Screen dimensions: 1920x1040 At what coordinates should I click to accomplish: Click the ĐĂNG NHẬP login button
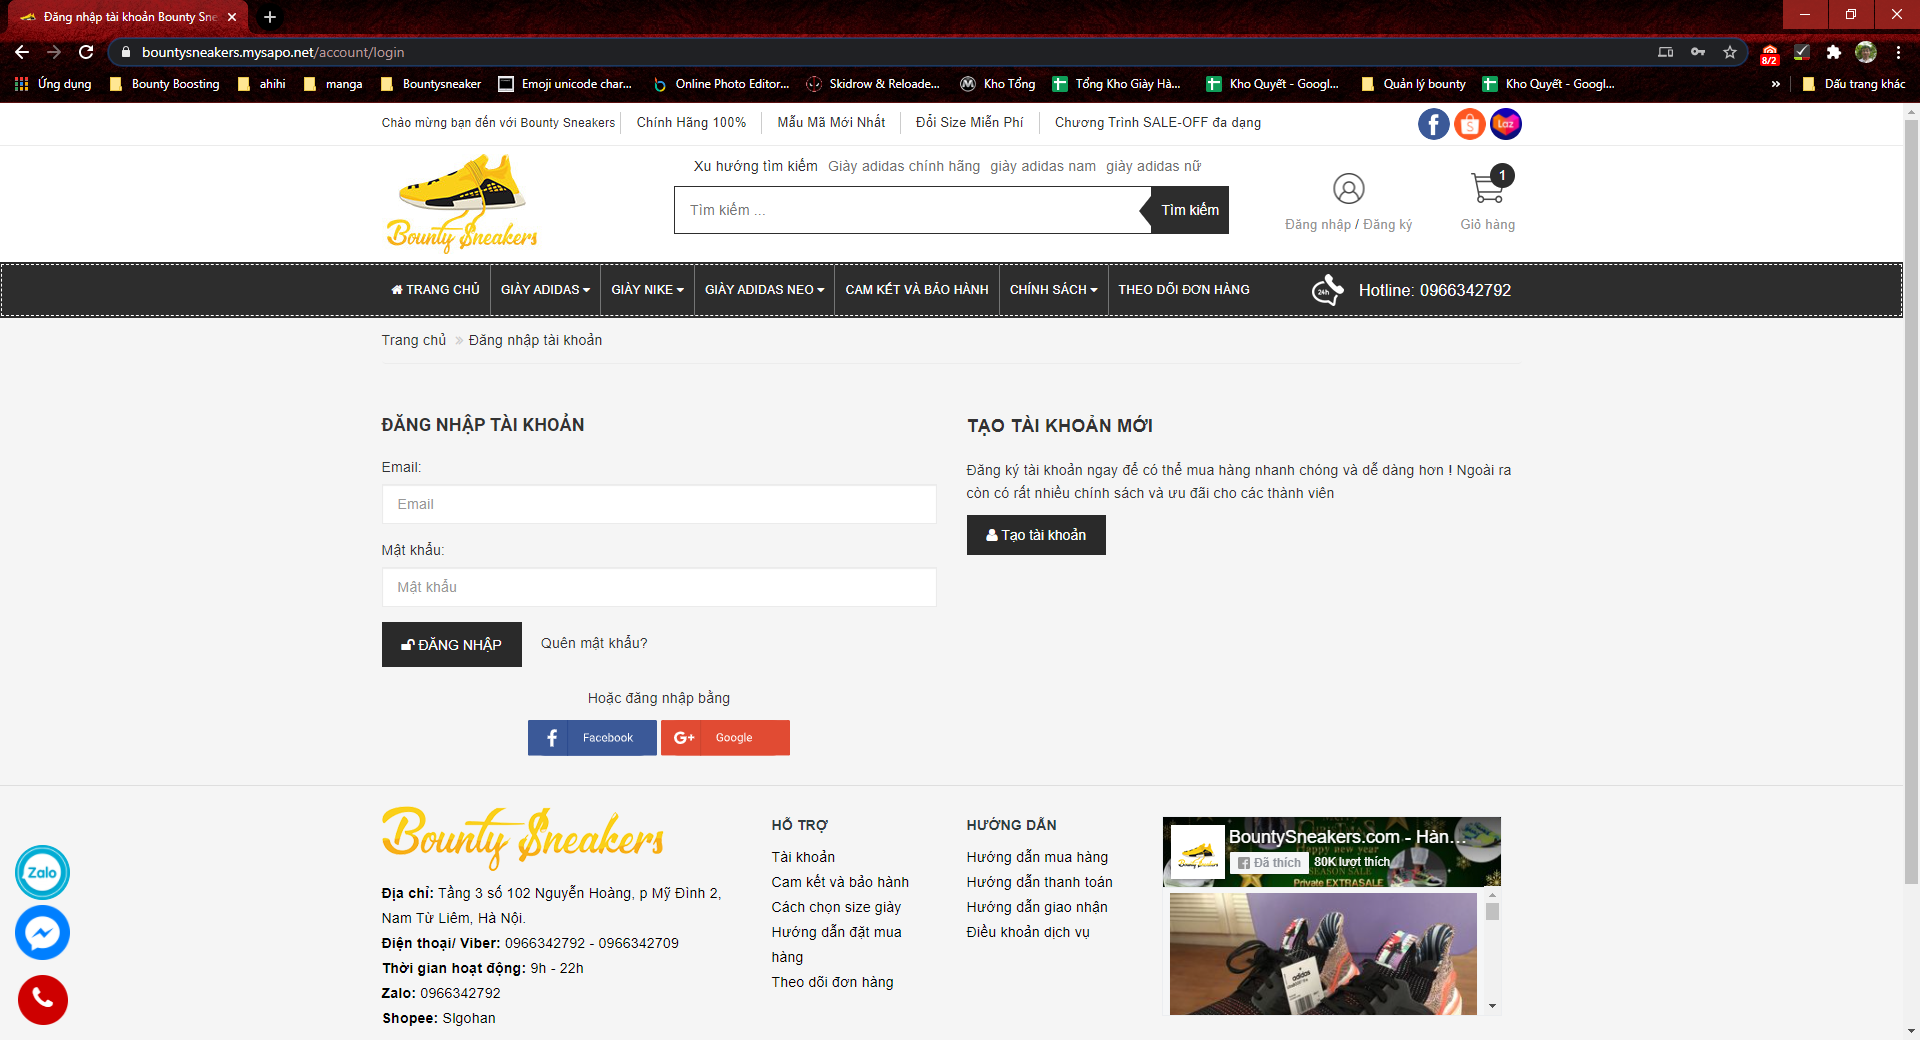pyautogui.click(x=452, y=645)
